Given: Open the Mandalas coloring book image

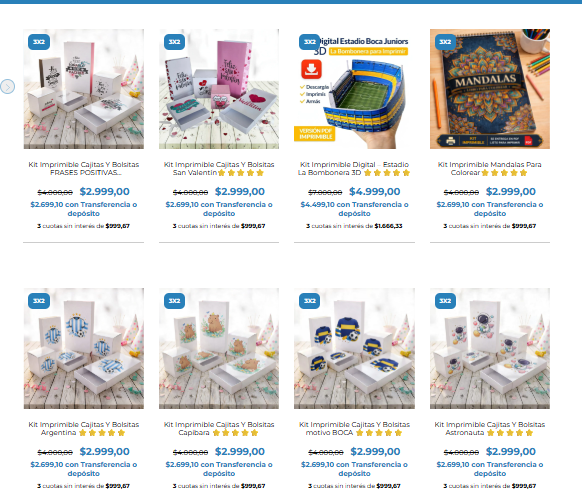Looking at the screenshot, I should tap(490, 89).
